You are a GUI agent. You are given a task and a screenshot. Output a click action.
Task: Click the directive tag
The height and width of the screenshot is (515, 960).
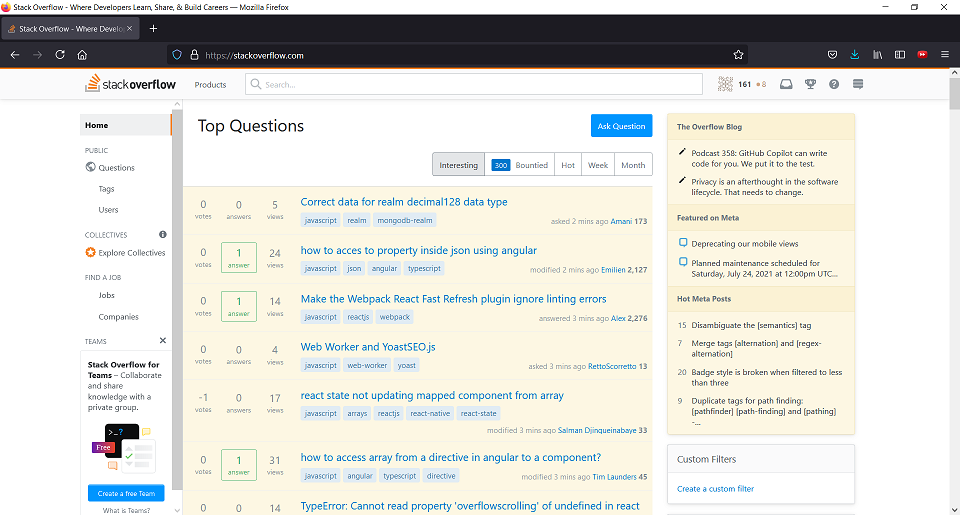(x=441, y=476)
